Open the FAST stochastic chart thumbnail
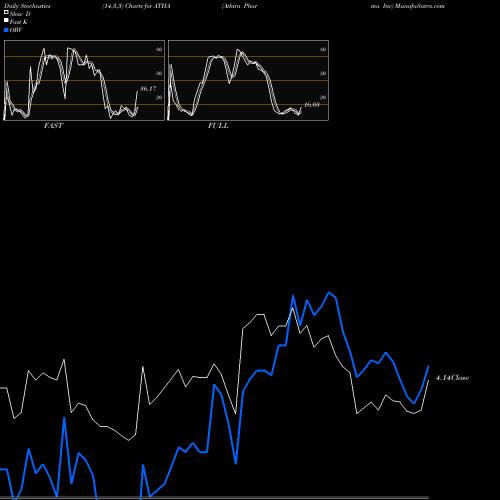The image size is (500, 500). pyautogui.click(x=84, y=80)
